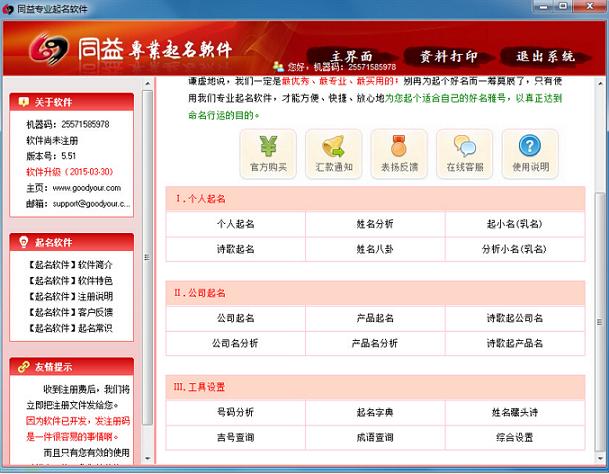The height and width of the screenshot is (474, 609).
Task: Open 公司名分析
Action: pos(235,343)
